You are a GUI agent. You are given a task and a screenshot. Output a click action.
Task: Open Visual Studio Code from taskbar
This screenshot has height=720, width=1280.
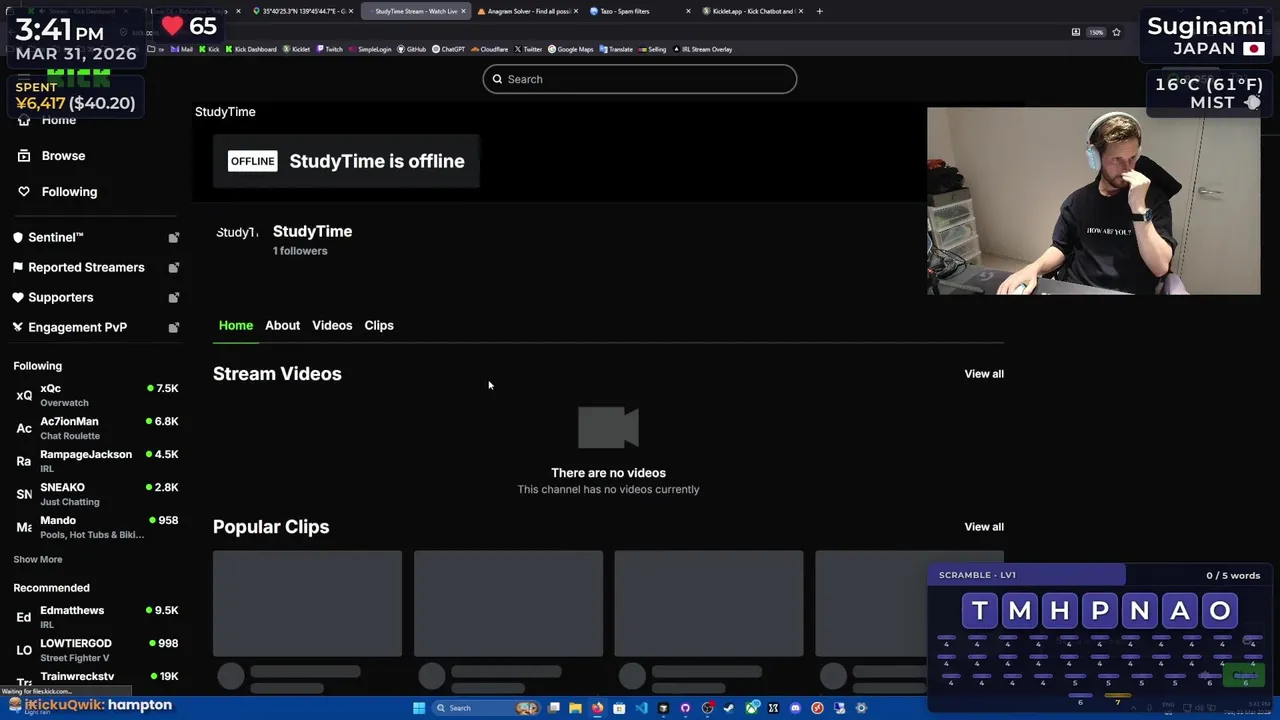click(641, 708)
